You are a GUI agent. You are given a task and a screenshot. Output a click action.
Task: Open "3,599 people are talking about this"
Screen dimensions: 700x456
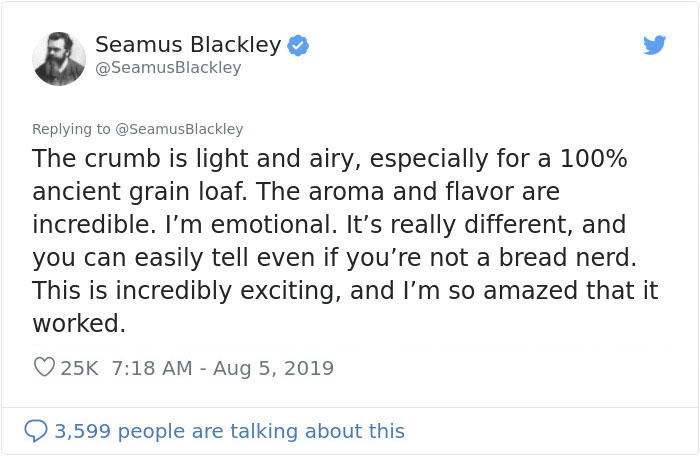pyautogui.click(x=229, y=431)
